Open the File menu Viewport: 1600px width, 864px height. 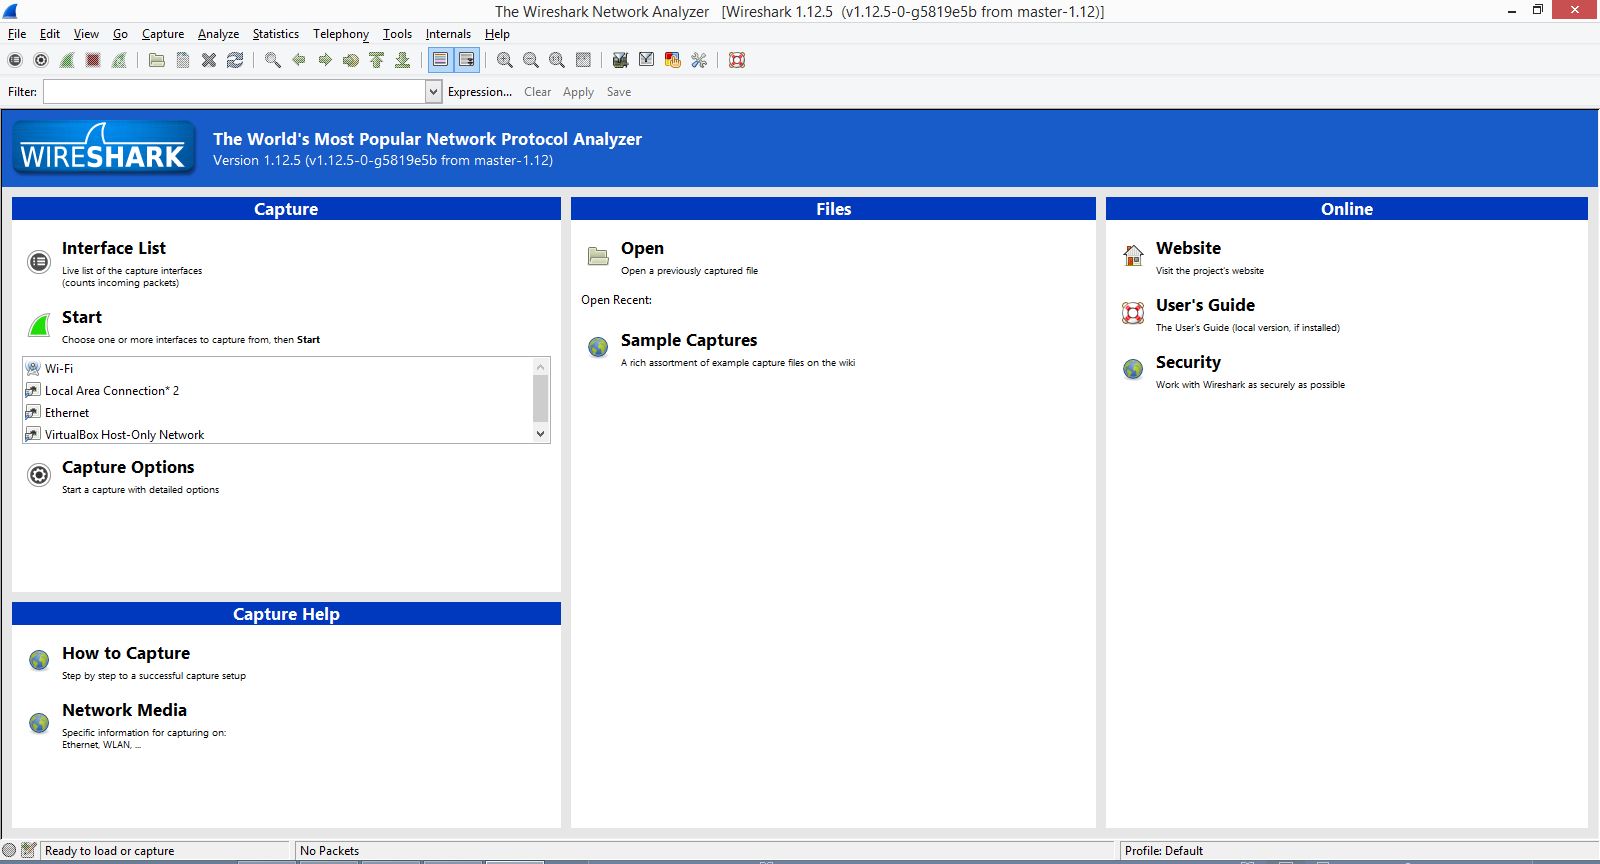tap(17, 34)
